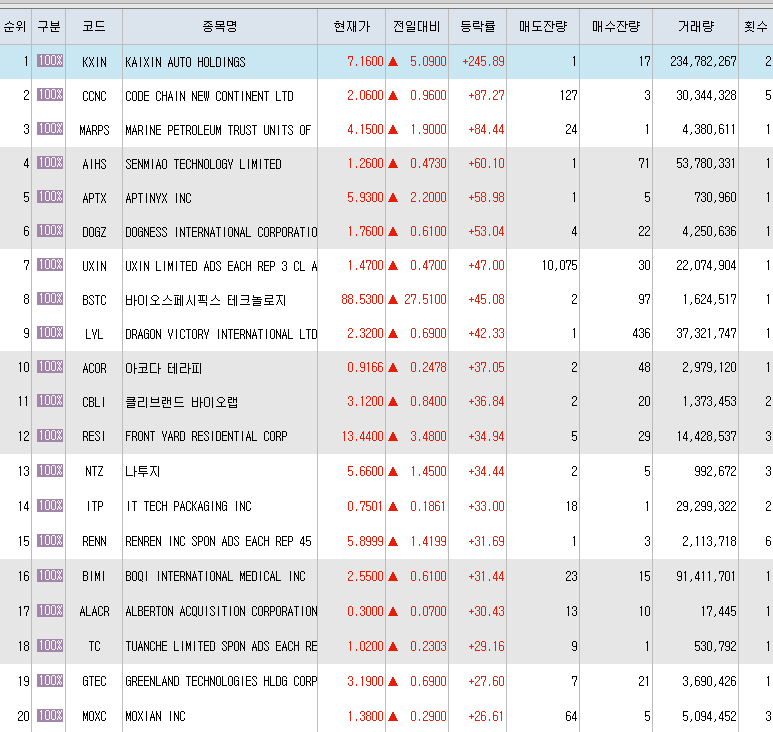Click volume 91,411,701
The height and width of the screenshot is (732, 773).
706,576
